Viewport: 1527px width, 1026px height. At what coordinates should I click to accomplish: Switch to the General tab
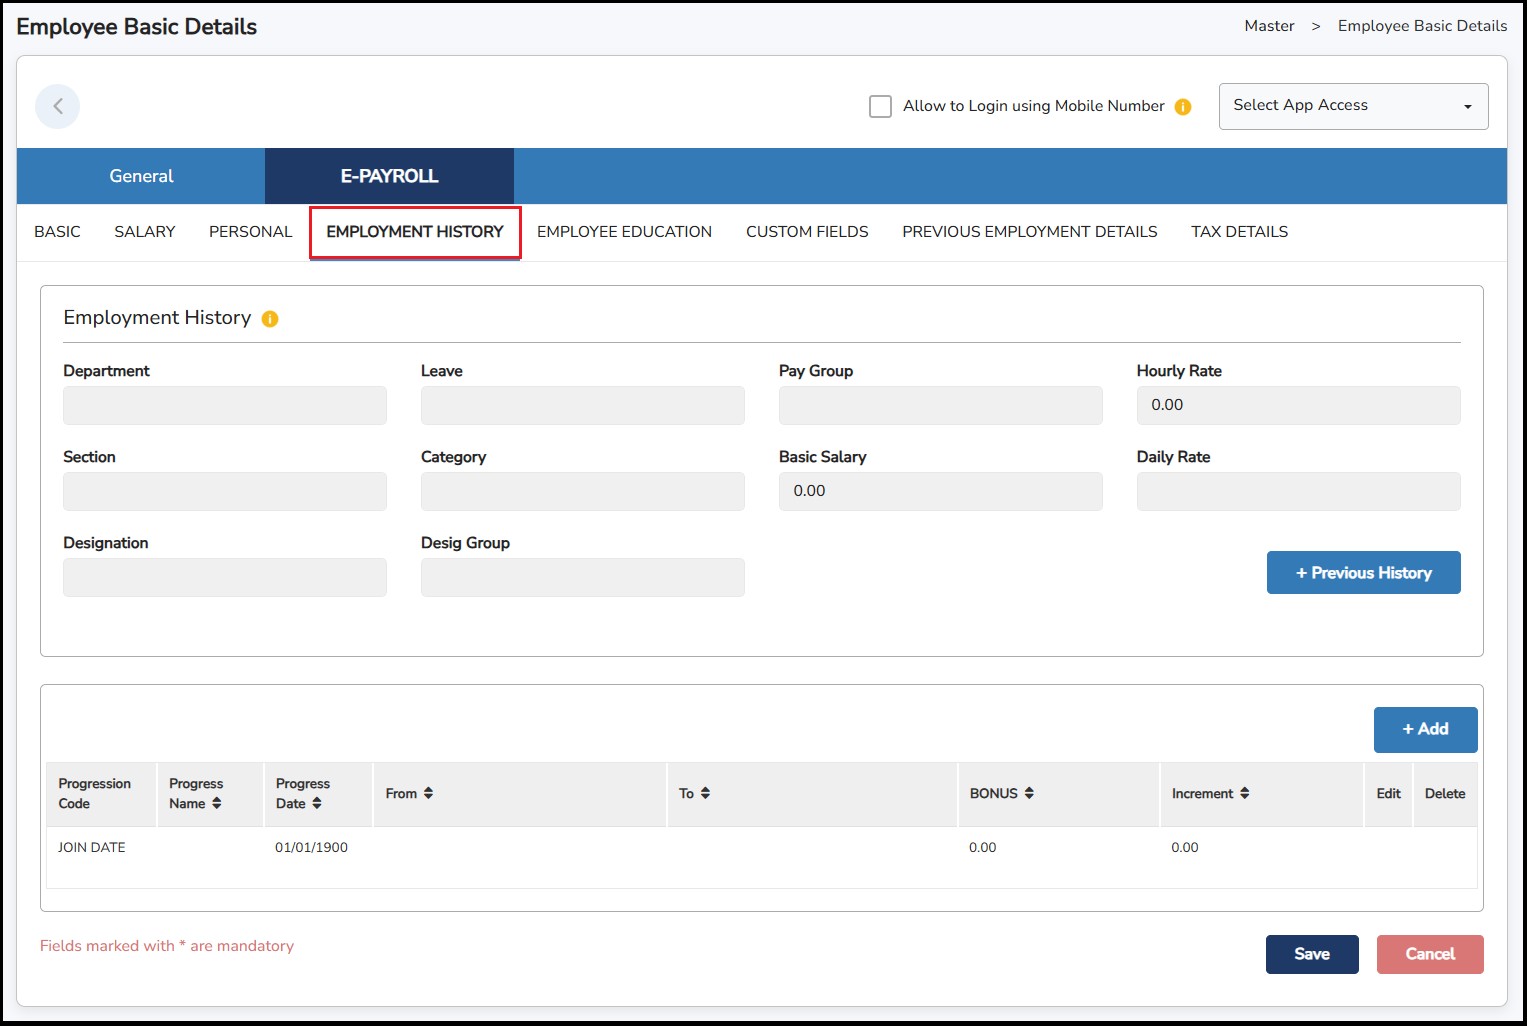pyautogui.click(x=140, y=176)
